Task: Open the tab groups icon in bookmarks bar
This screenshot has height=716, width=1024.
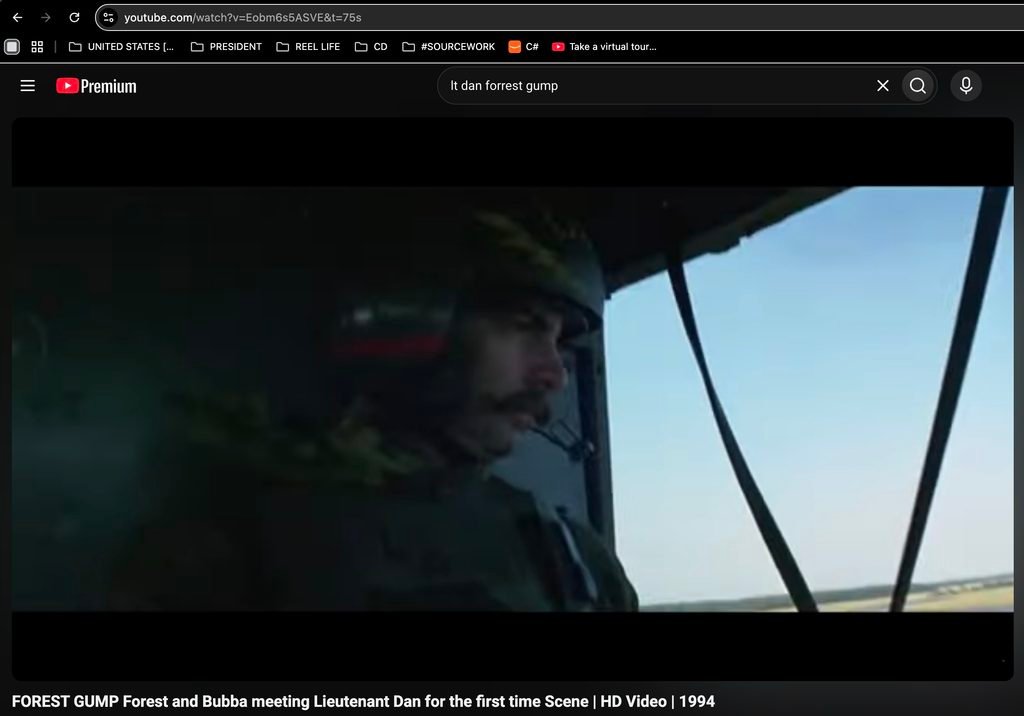Action: [12, 46]
